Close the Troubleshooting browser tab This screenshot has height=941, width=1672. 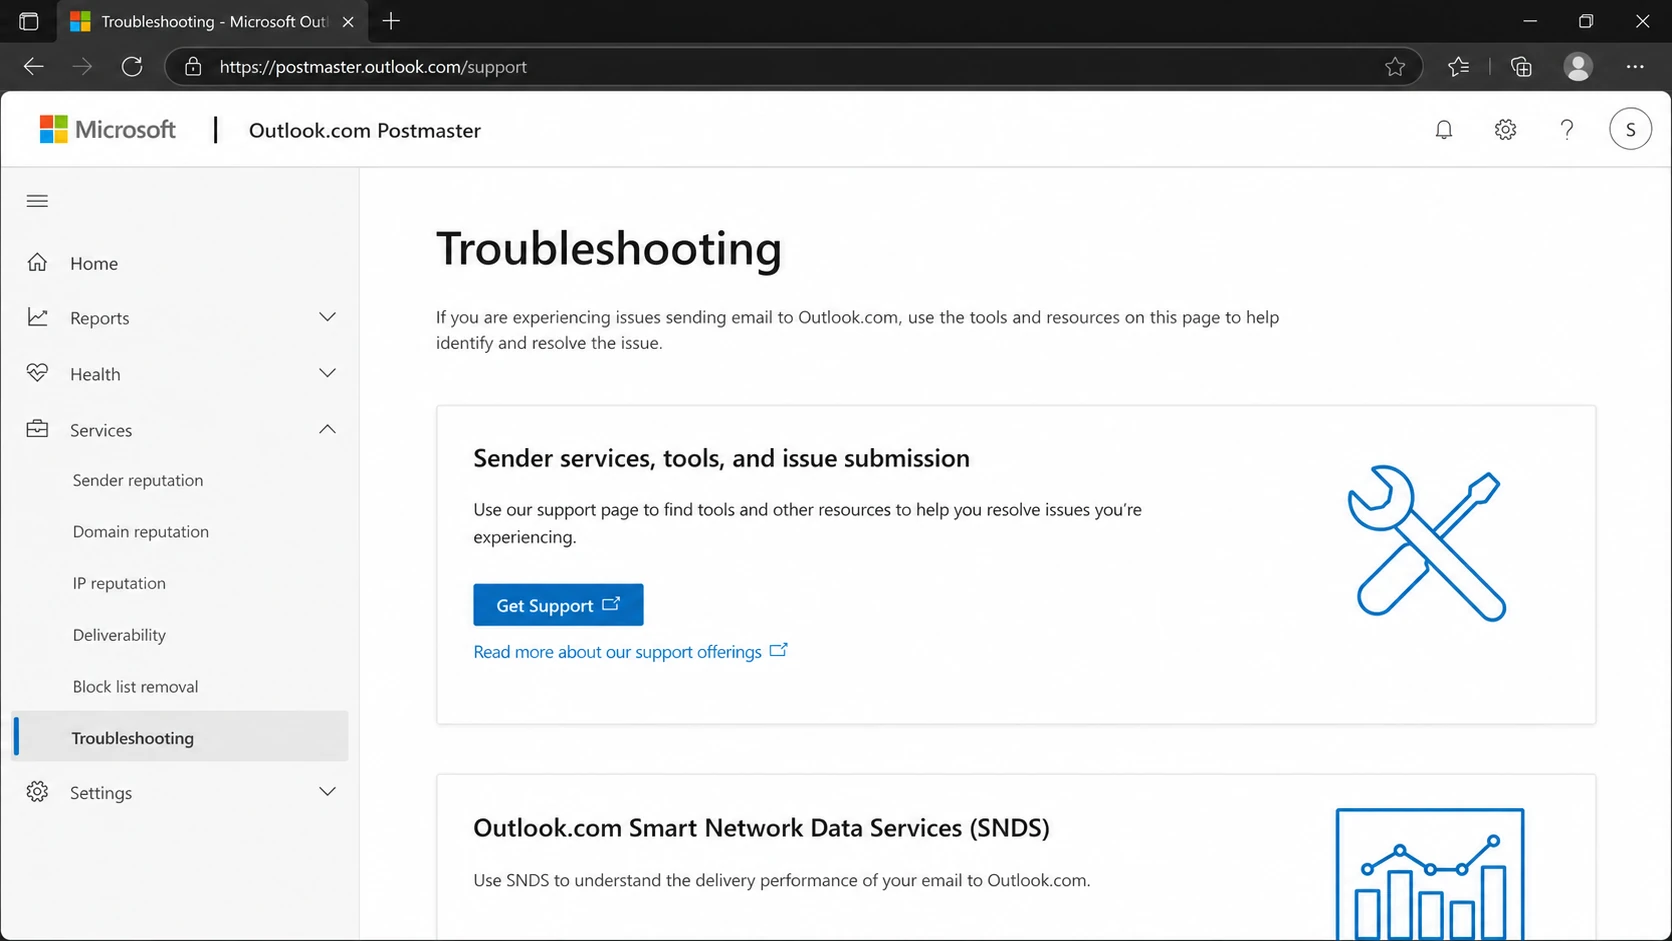[x=348, y=21]
